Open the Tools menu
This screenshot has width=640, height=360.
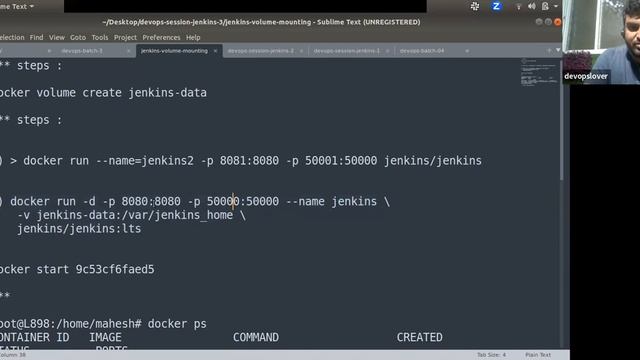coord(100,37)
